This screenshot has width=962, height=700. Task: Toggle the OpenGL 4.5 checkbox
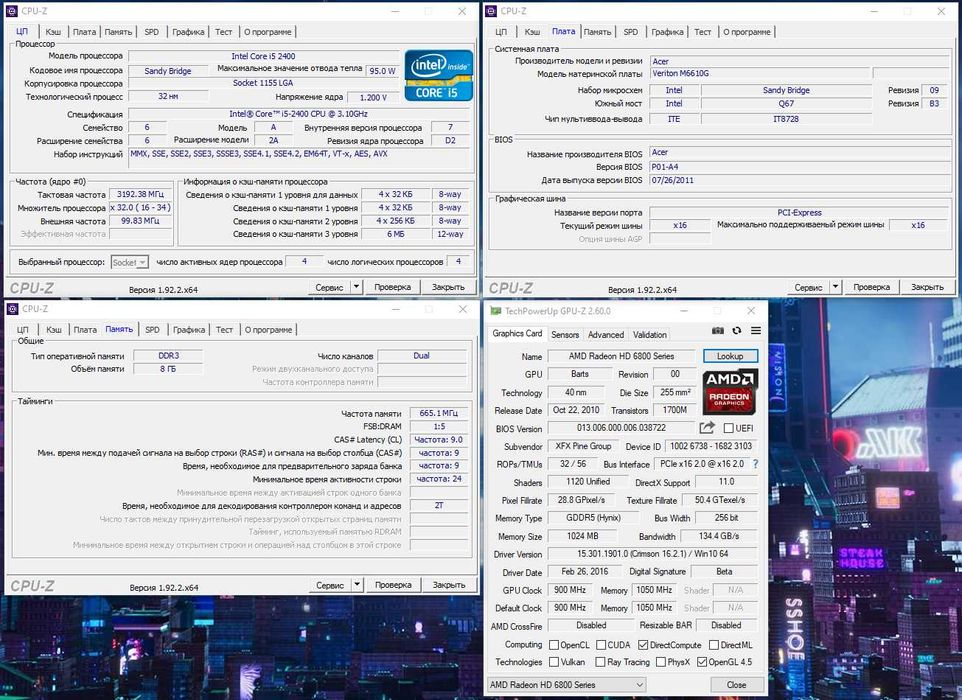click(x=702, y=662)
